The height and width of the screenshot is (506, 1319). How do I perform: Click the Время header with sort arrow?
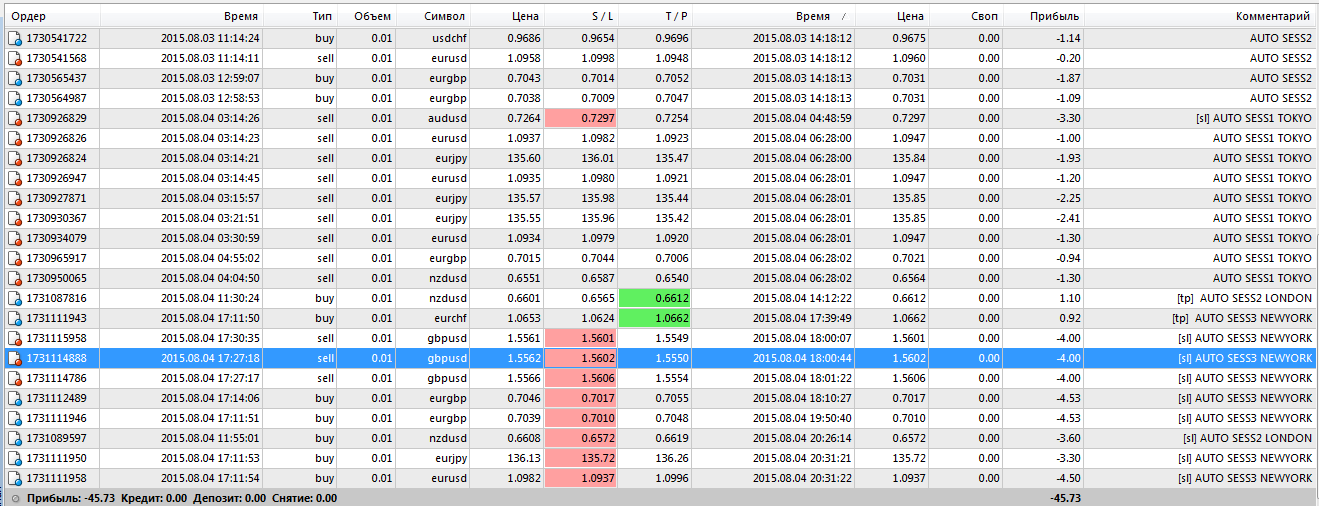coord(775,17)
